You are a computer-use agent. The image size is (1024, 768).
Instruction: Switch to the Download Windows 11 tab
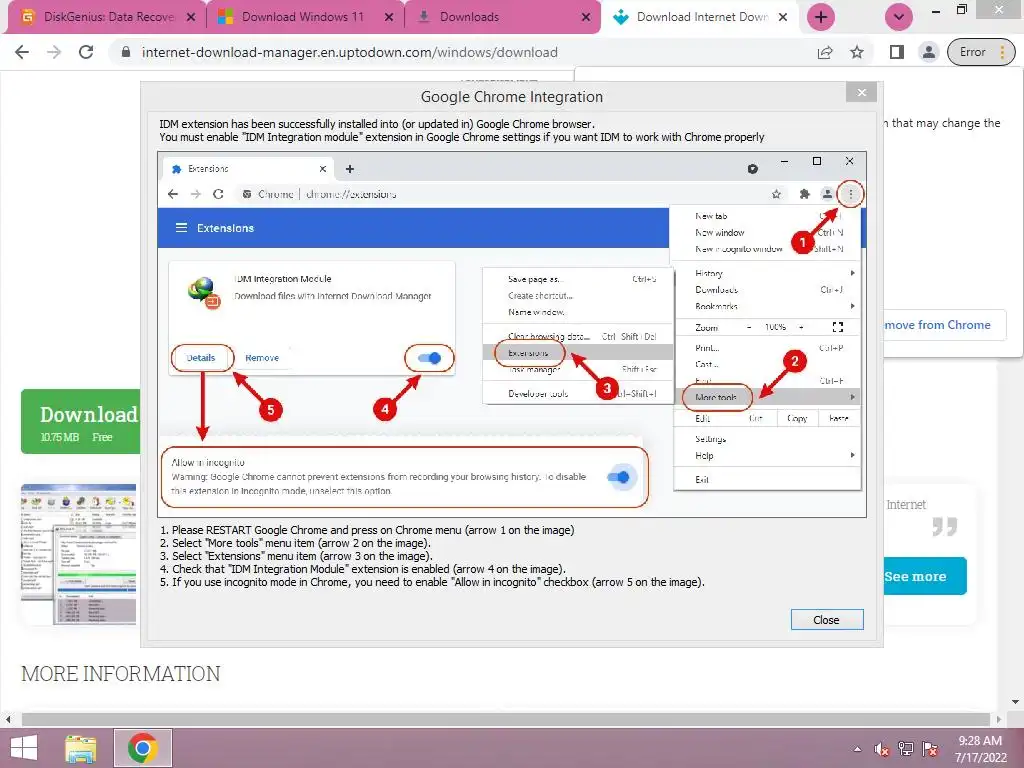[x=304, y=17]
